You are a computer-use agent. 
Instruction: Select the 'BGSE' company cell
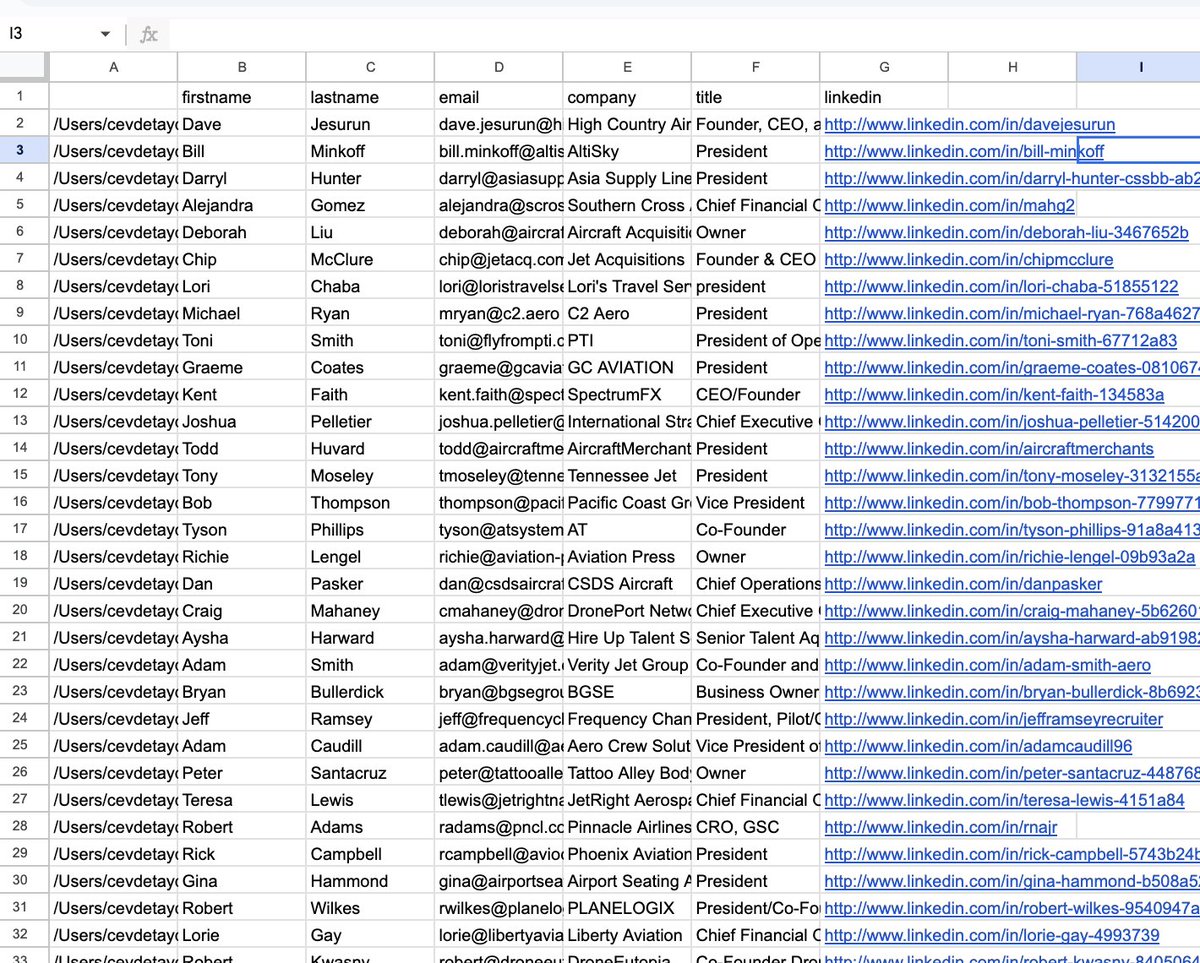click(x=627, y=691)
